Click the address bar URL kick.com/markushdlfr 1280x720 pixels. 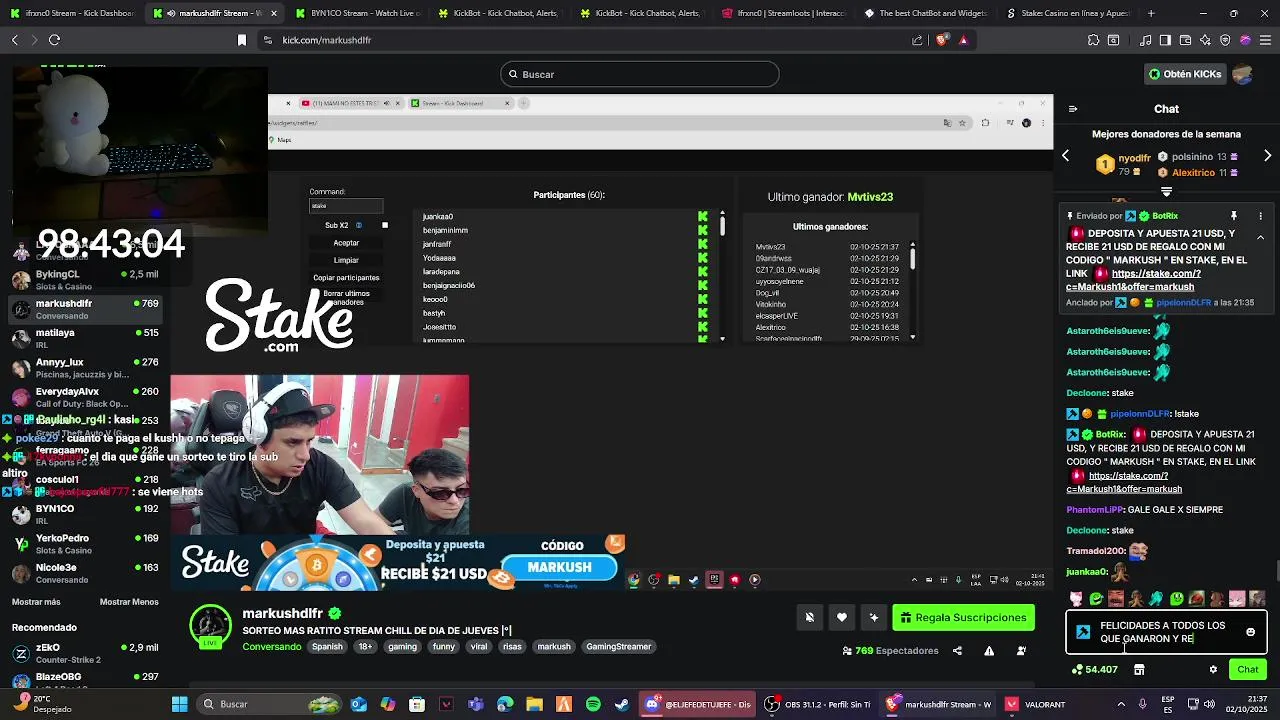(327, 40)
